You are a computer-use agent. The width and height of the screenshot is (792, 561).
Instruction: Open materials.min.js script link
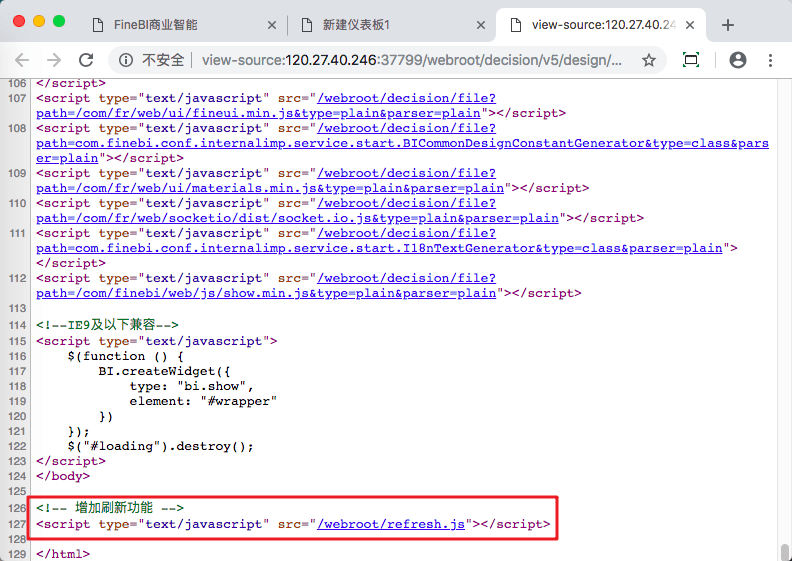[x=270, y=188]
